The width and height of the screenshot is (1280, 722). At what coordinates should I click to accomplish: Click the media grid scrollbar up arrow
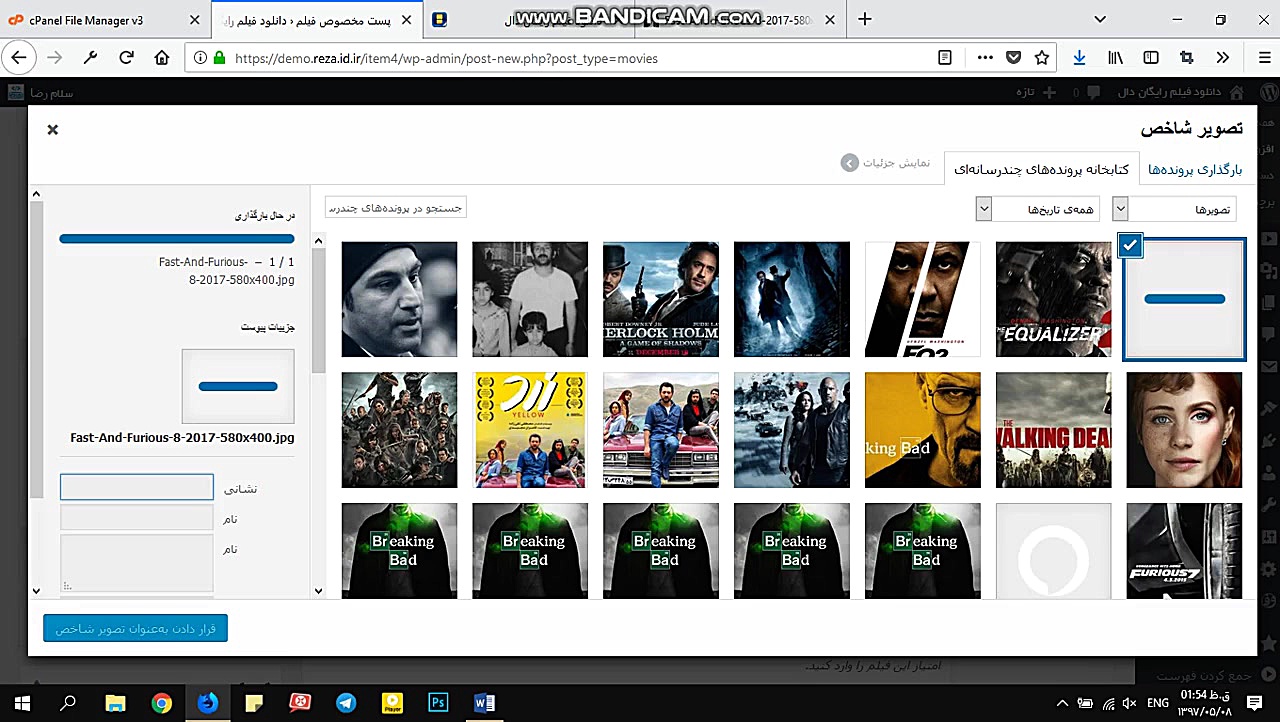coord(318,240)
